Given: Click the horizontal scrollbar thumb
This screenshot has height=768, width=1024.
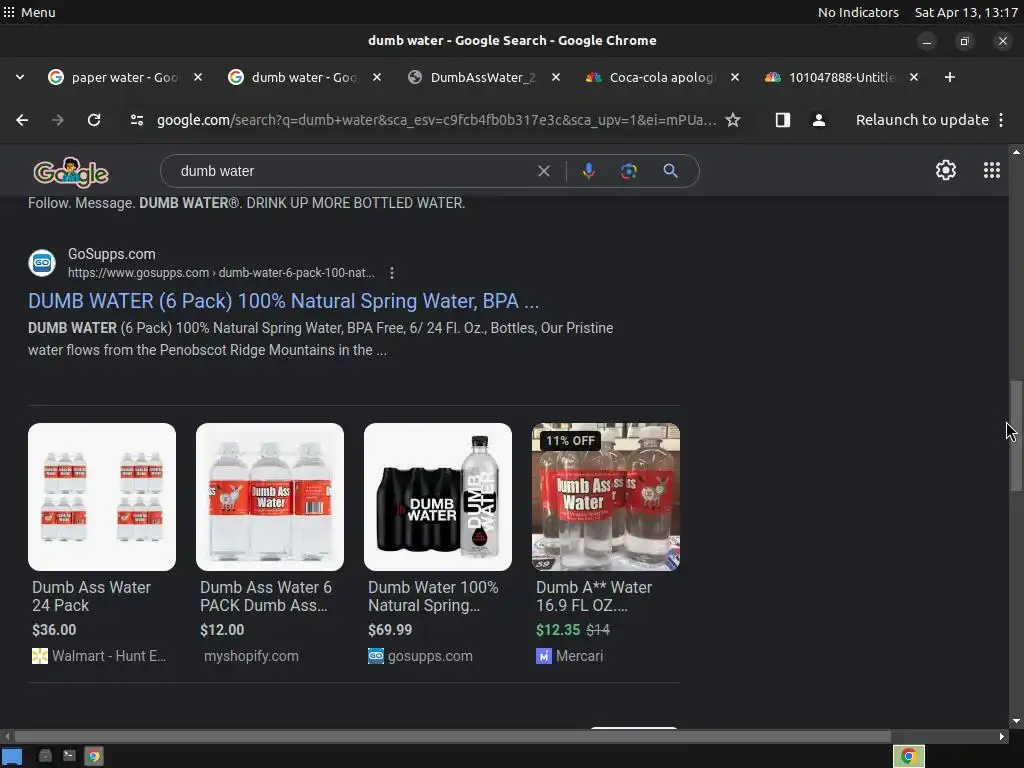Looking at the screenshot, I should tap(452, 736).
